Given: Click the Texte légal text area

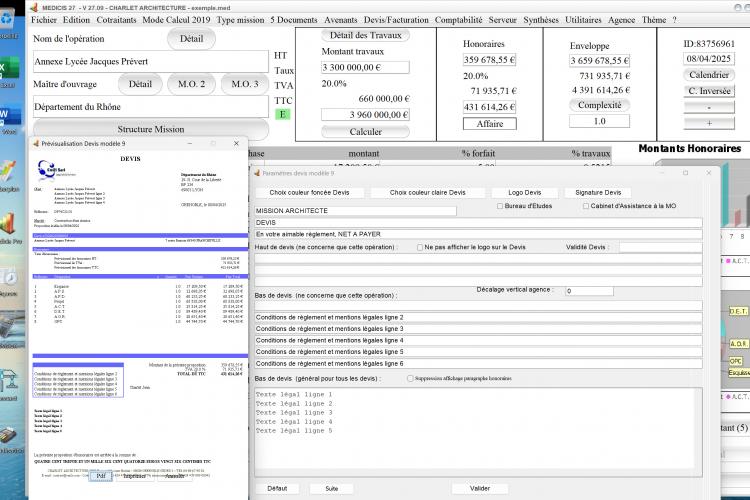Looking at the screenshot, I should [478, 432].
